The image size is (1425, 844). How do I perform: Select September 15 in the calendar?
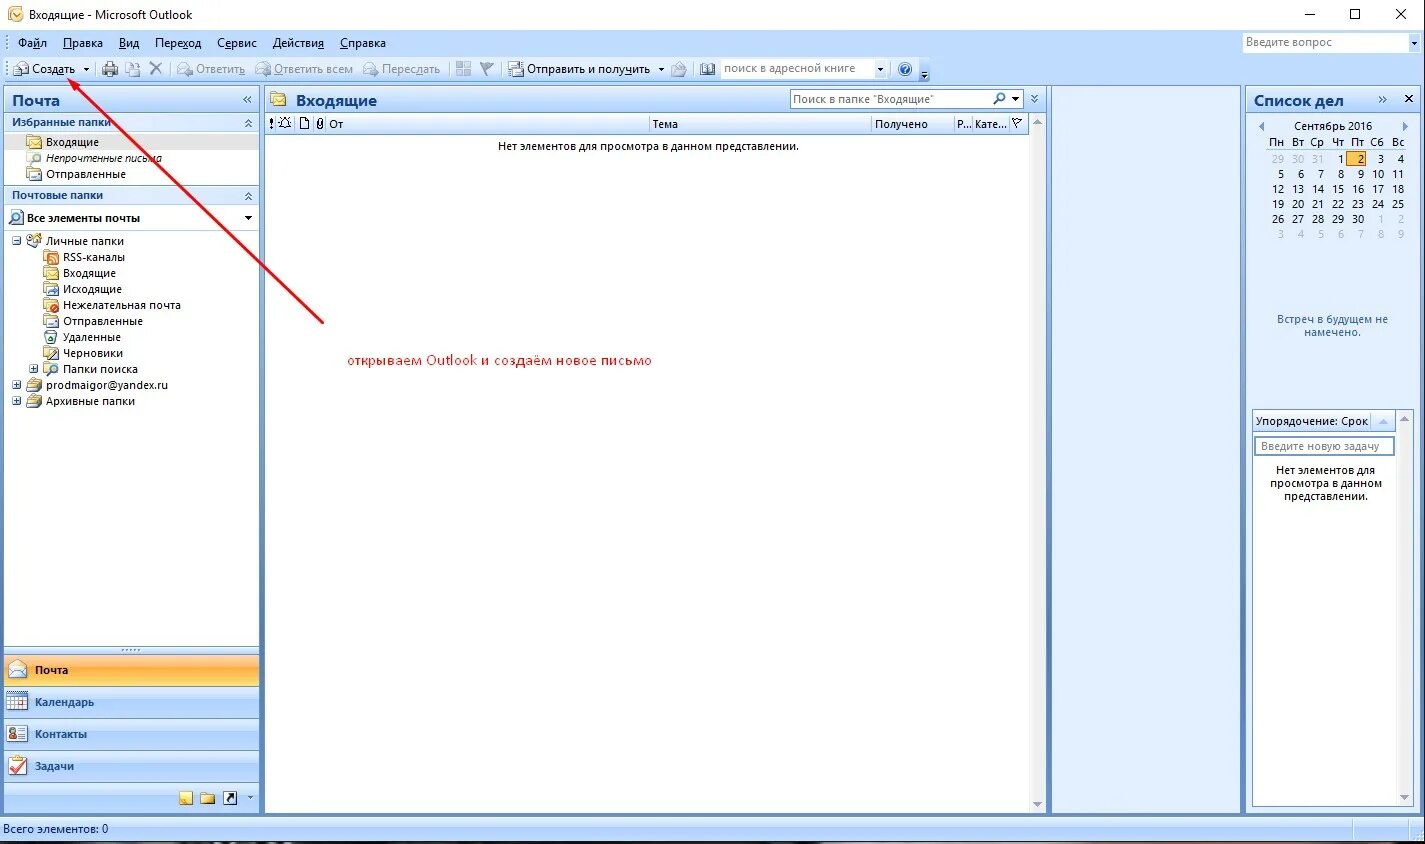tap(1338, 189)
